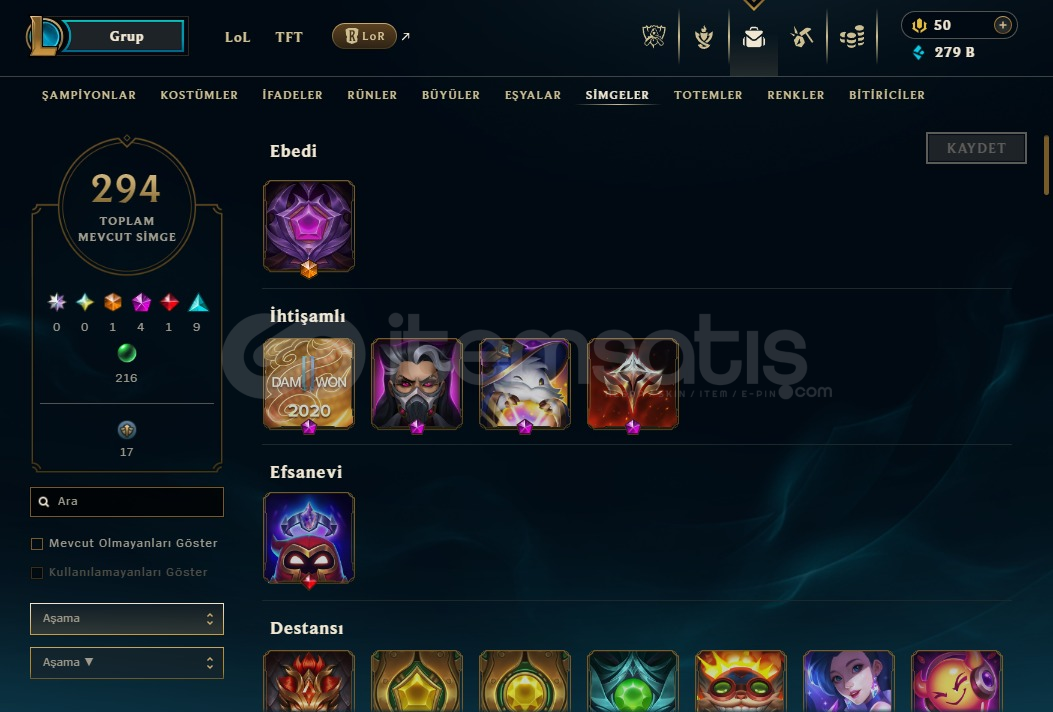Filter by the green gem rarity icon
This screenshot has height=712, width=1053.
pos(126,353)
